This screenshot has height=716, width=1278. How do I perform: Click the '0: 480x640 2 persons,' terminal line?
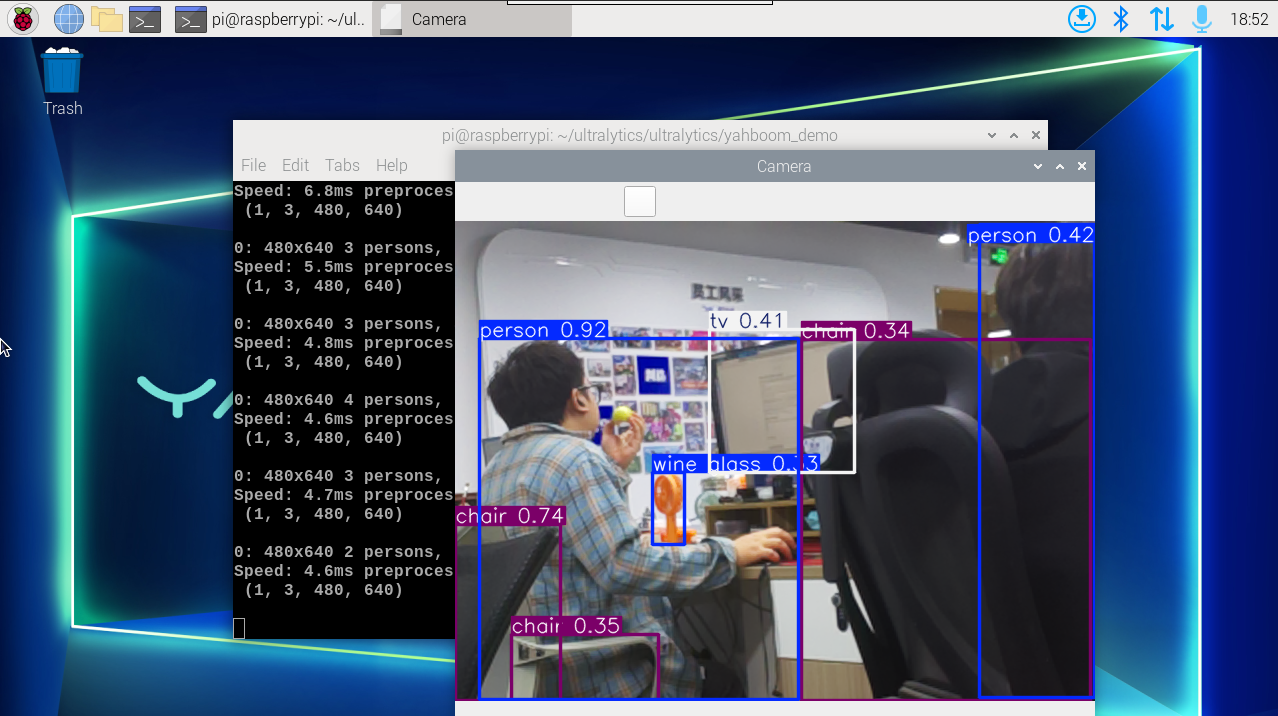coord(338,552)
